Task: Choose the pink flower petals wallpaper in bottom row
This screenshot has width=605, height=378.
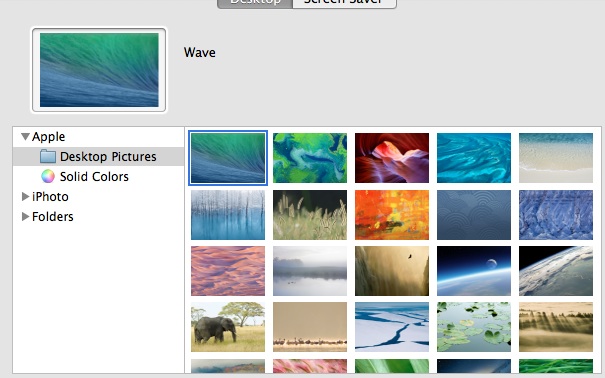Action: [310, 366]
